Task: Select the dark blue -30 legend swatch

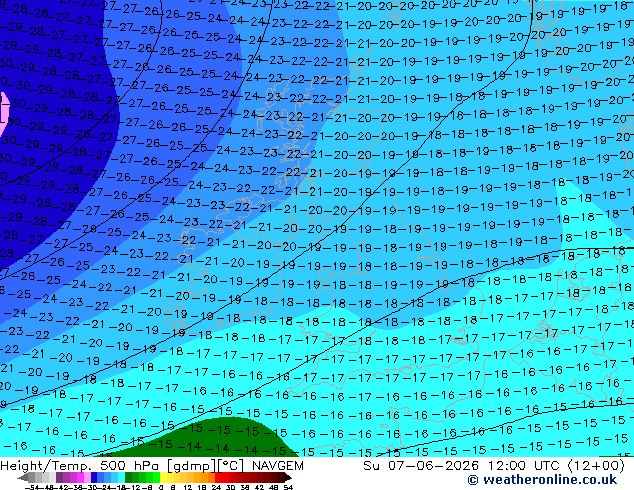Action: [x=94, y=477]
